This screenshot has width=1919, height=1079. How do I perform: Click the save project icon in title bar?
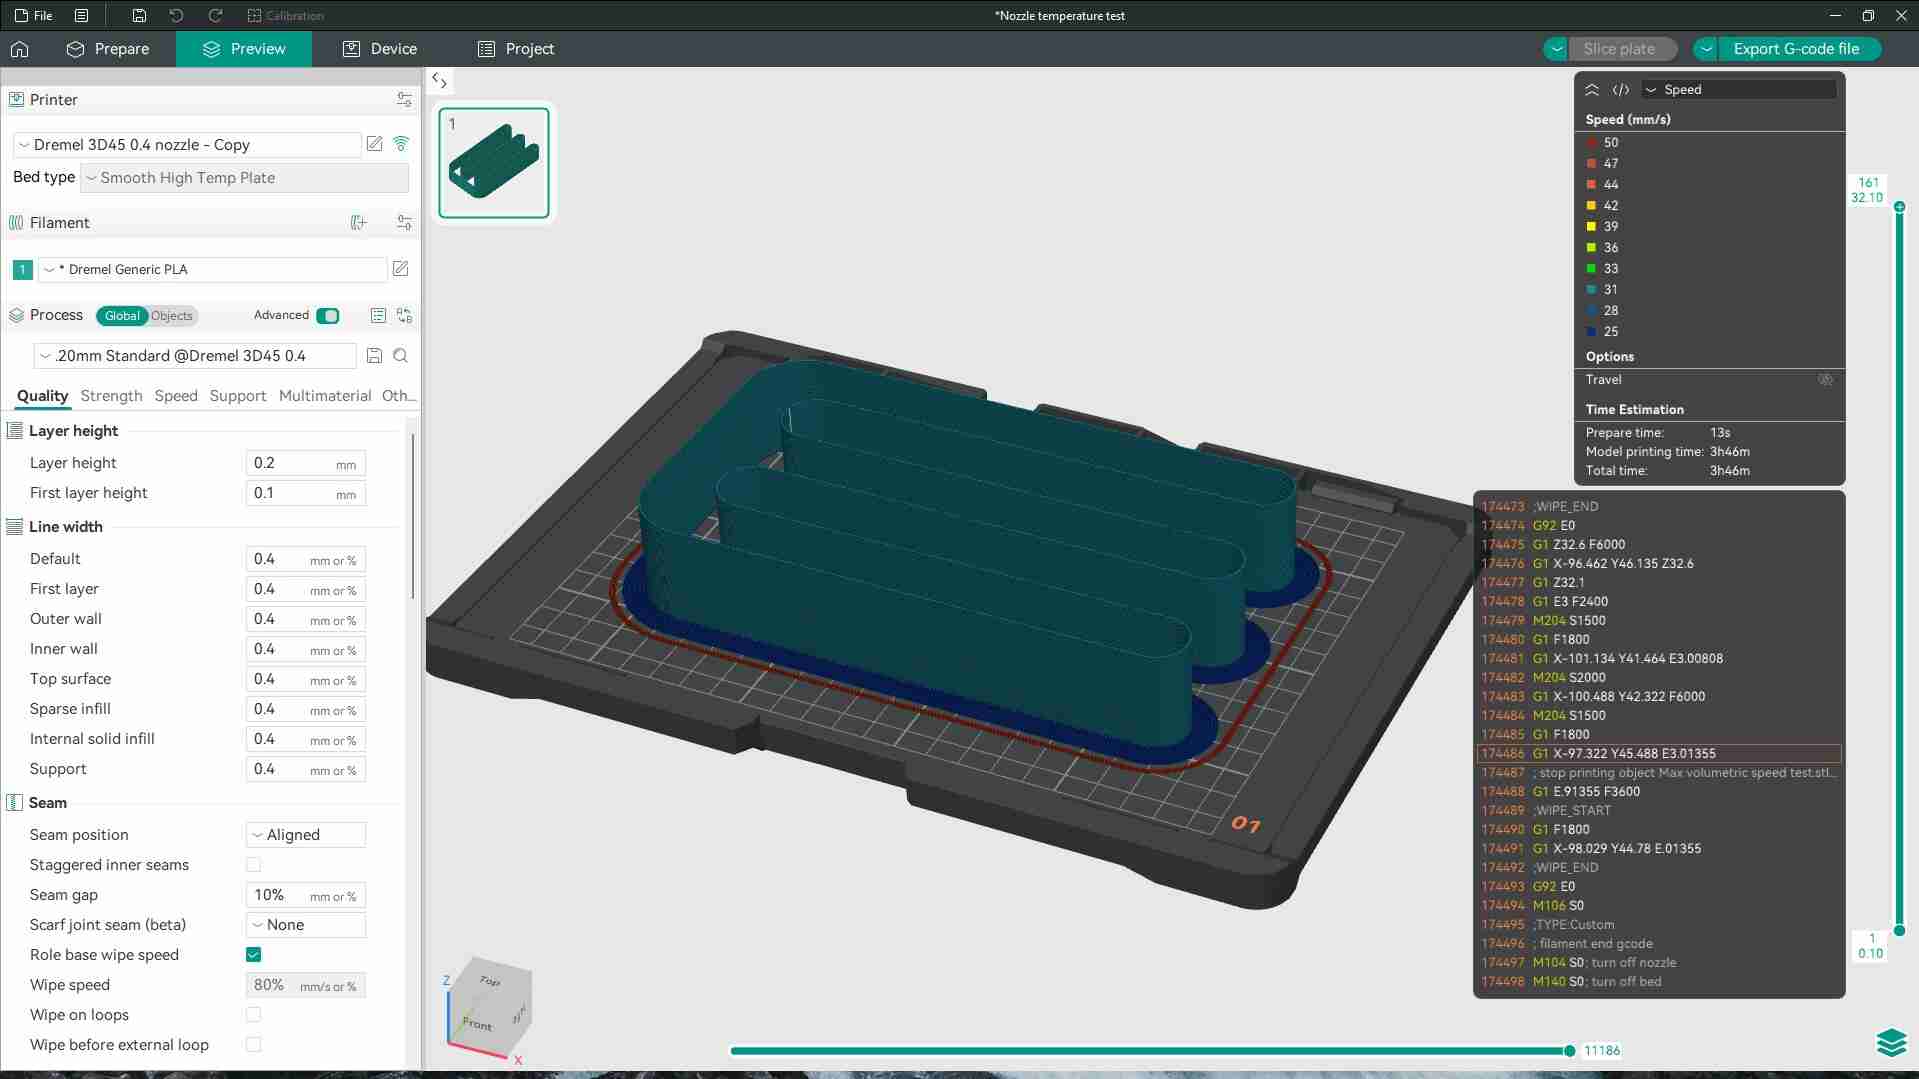pos(139,16)
